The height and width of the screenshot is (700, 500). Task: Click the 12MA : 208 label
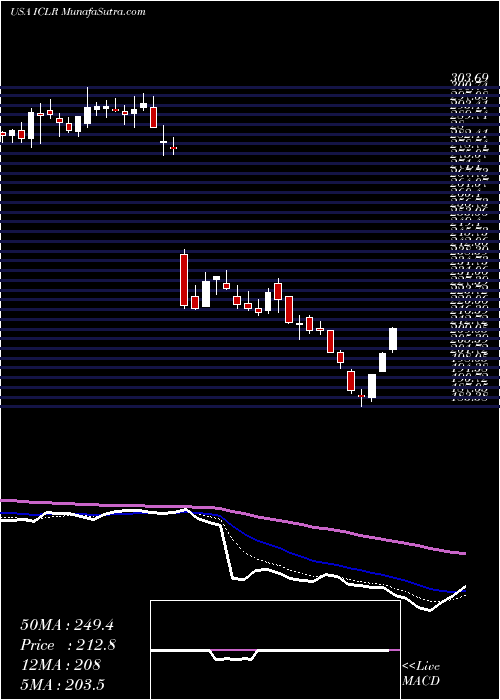click(60, 665)
